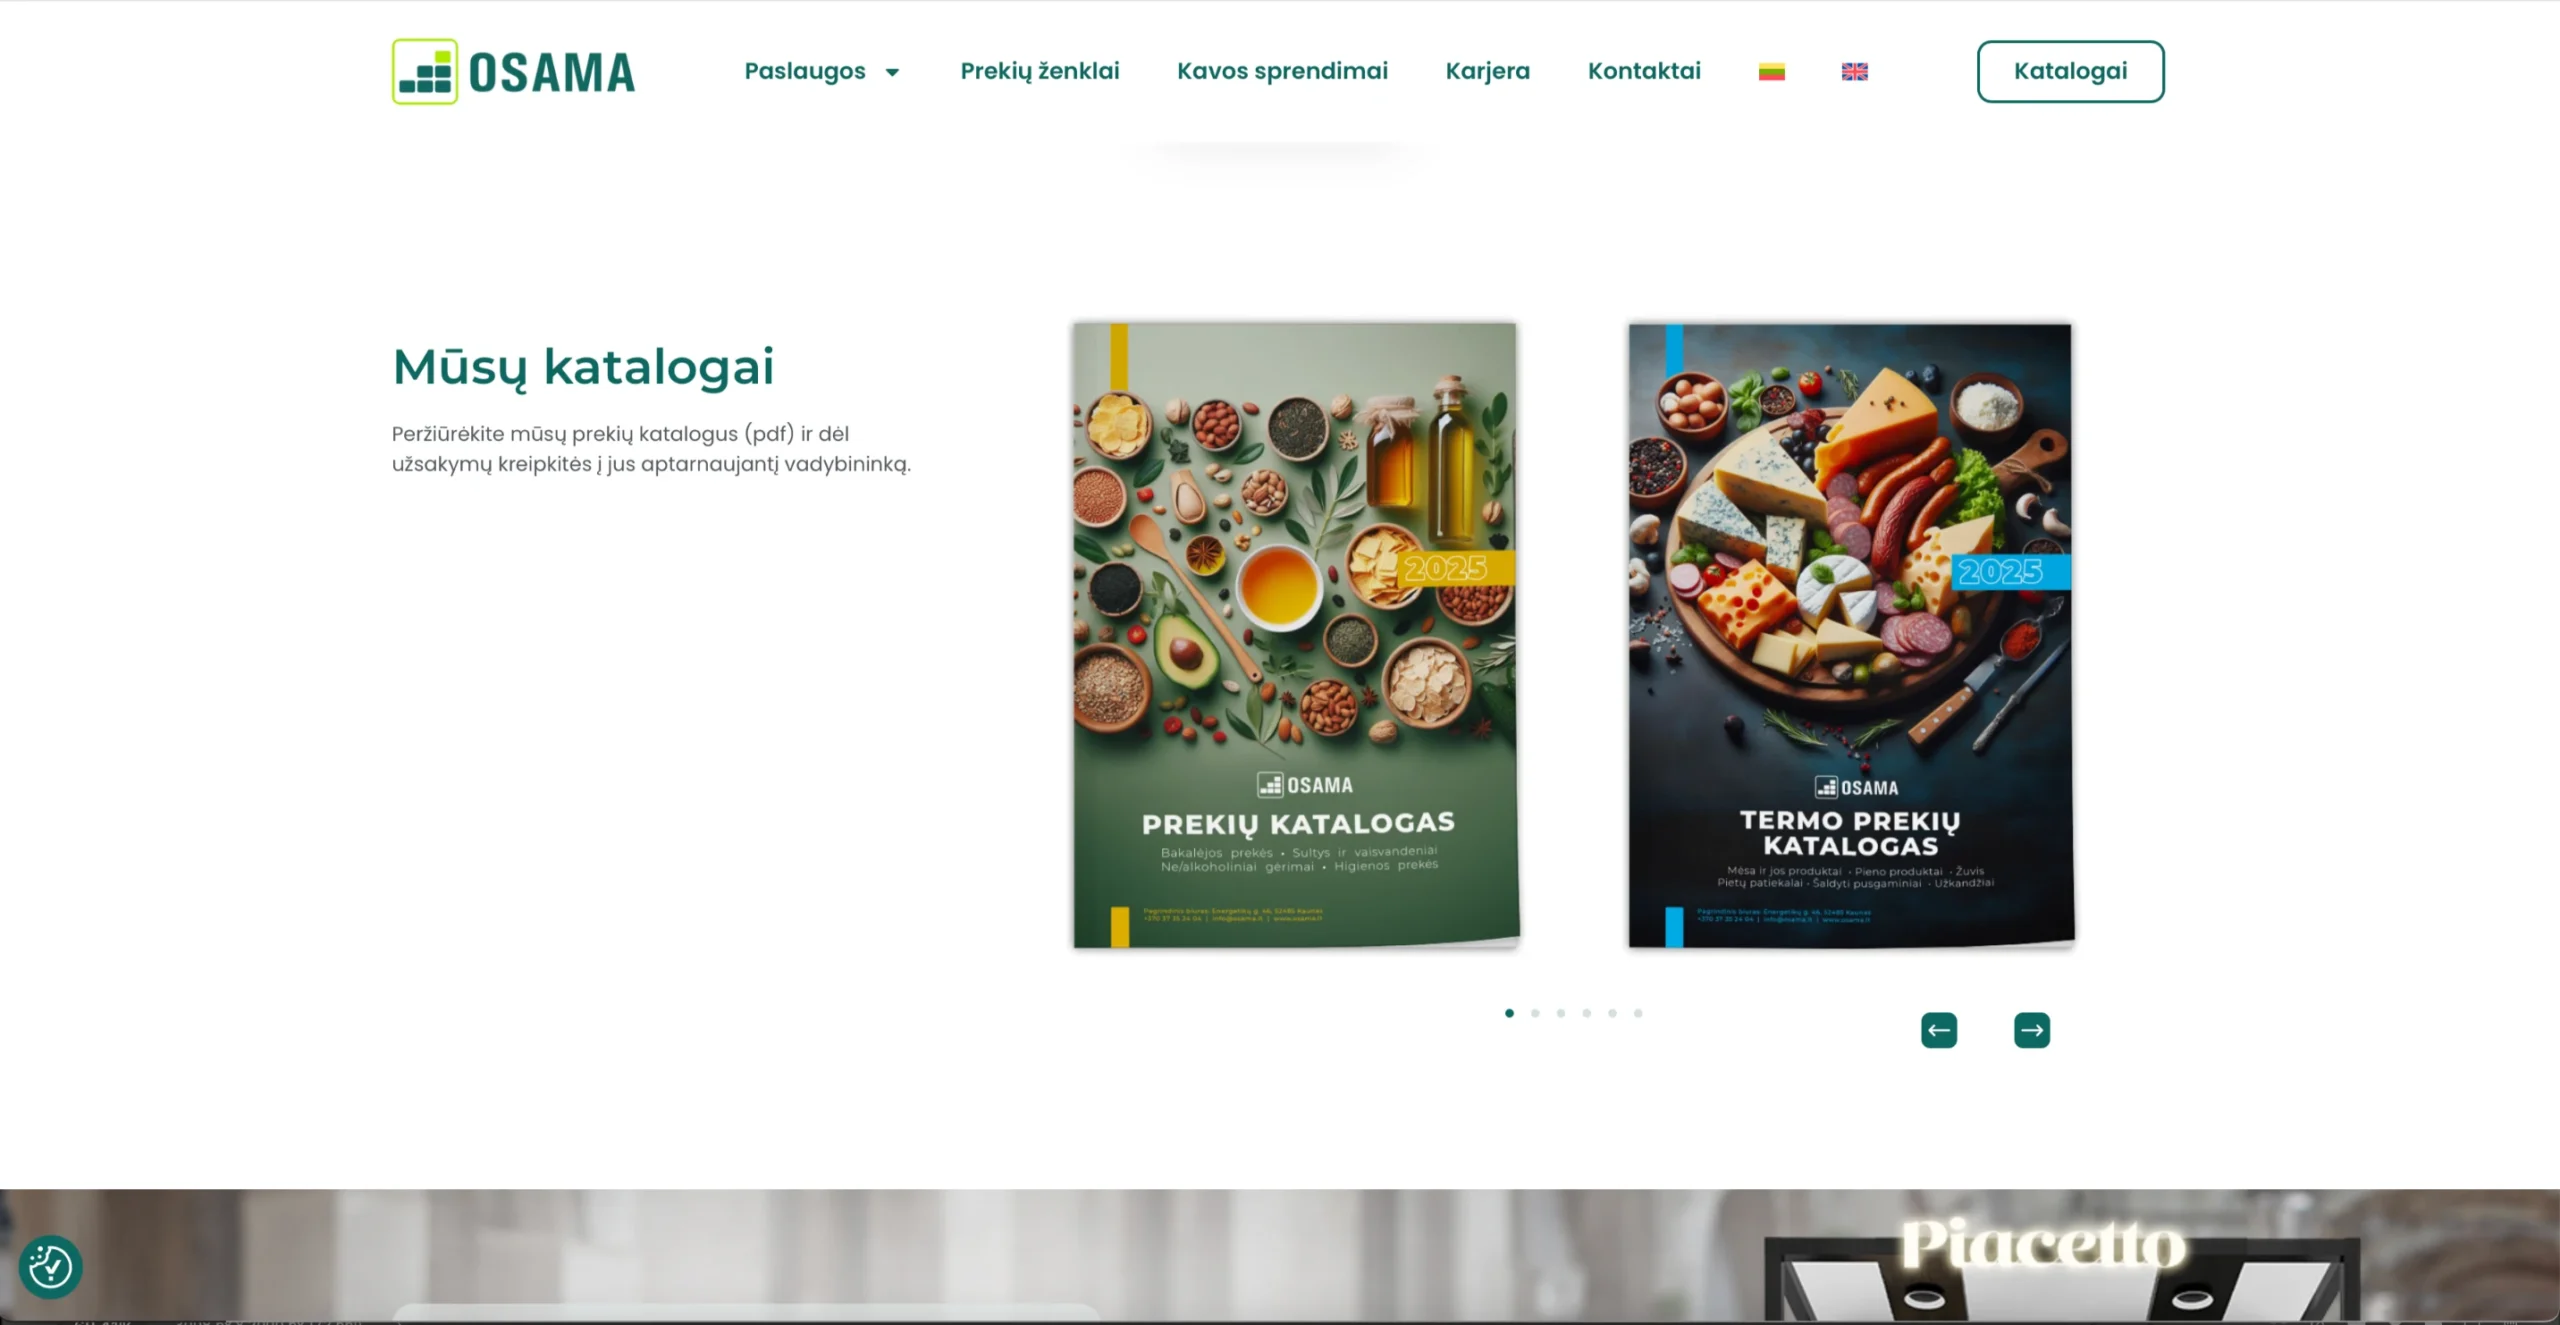Screen dimensions: 2560x1325
Task: Open the Paslaugos menu item
Action: click(x=805, y=71)
